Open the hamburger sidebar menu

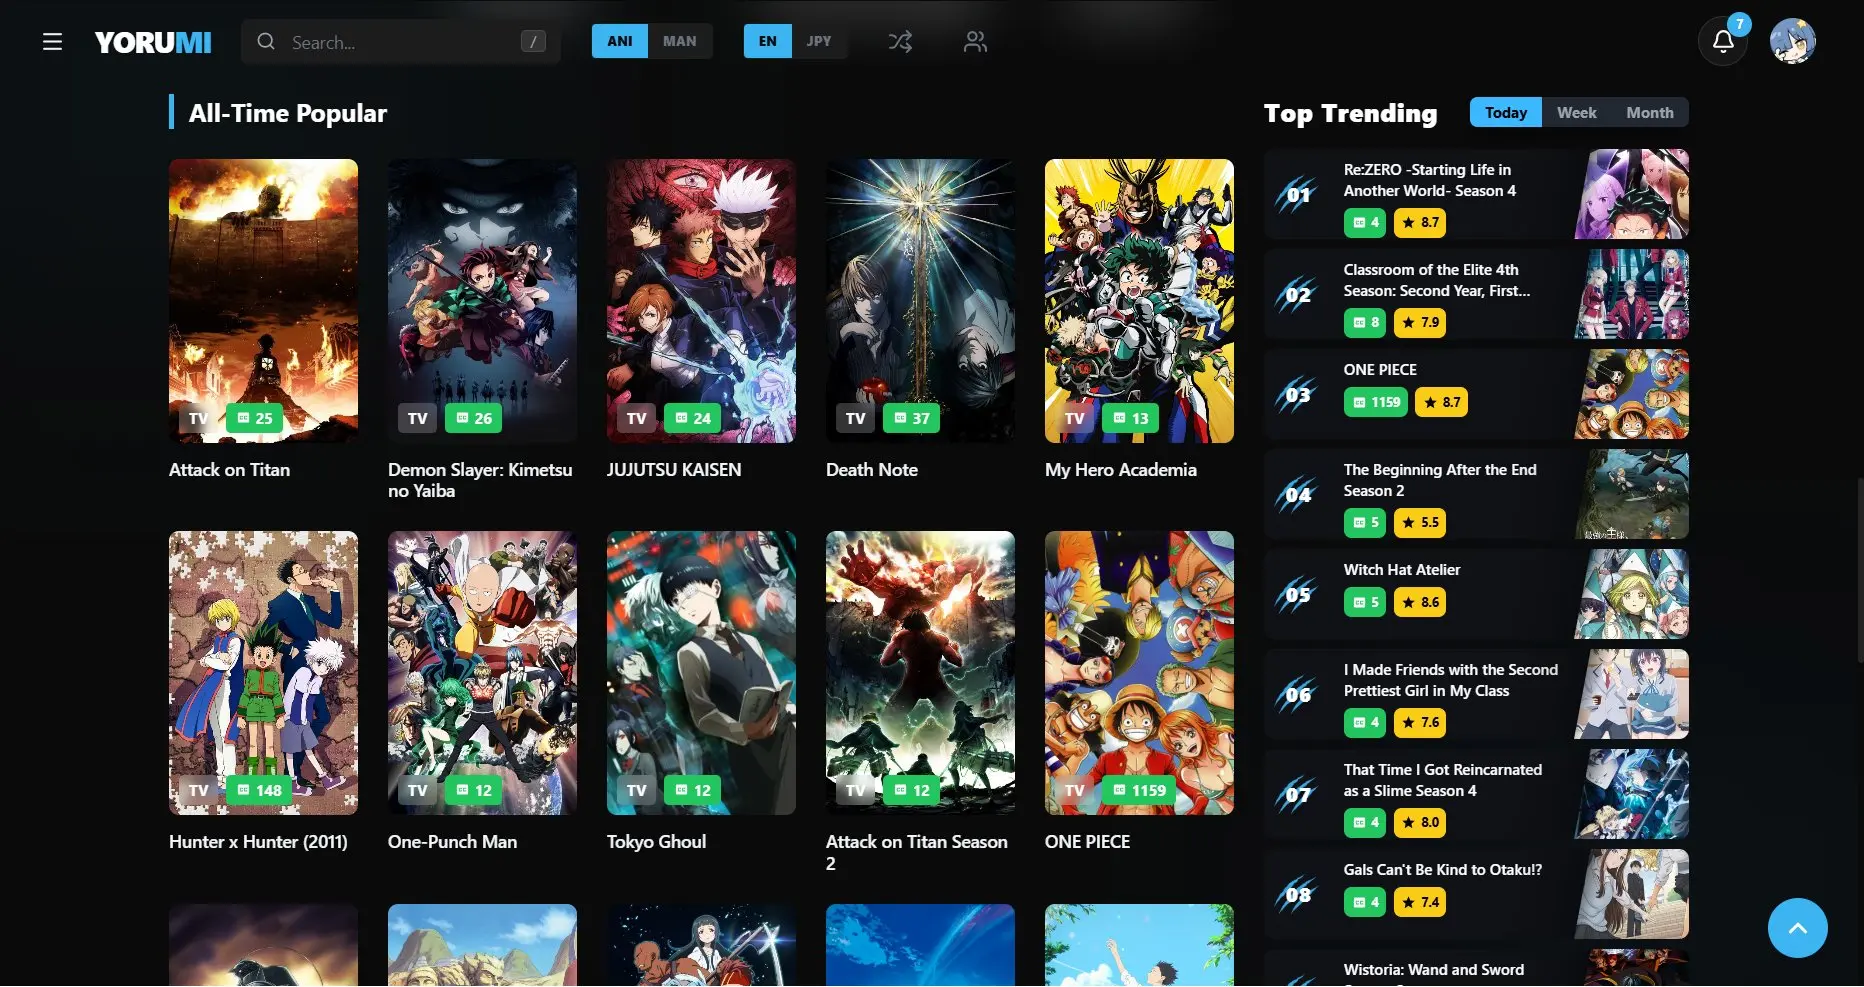53,42
